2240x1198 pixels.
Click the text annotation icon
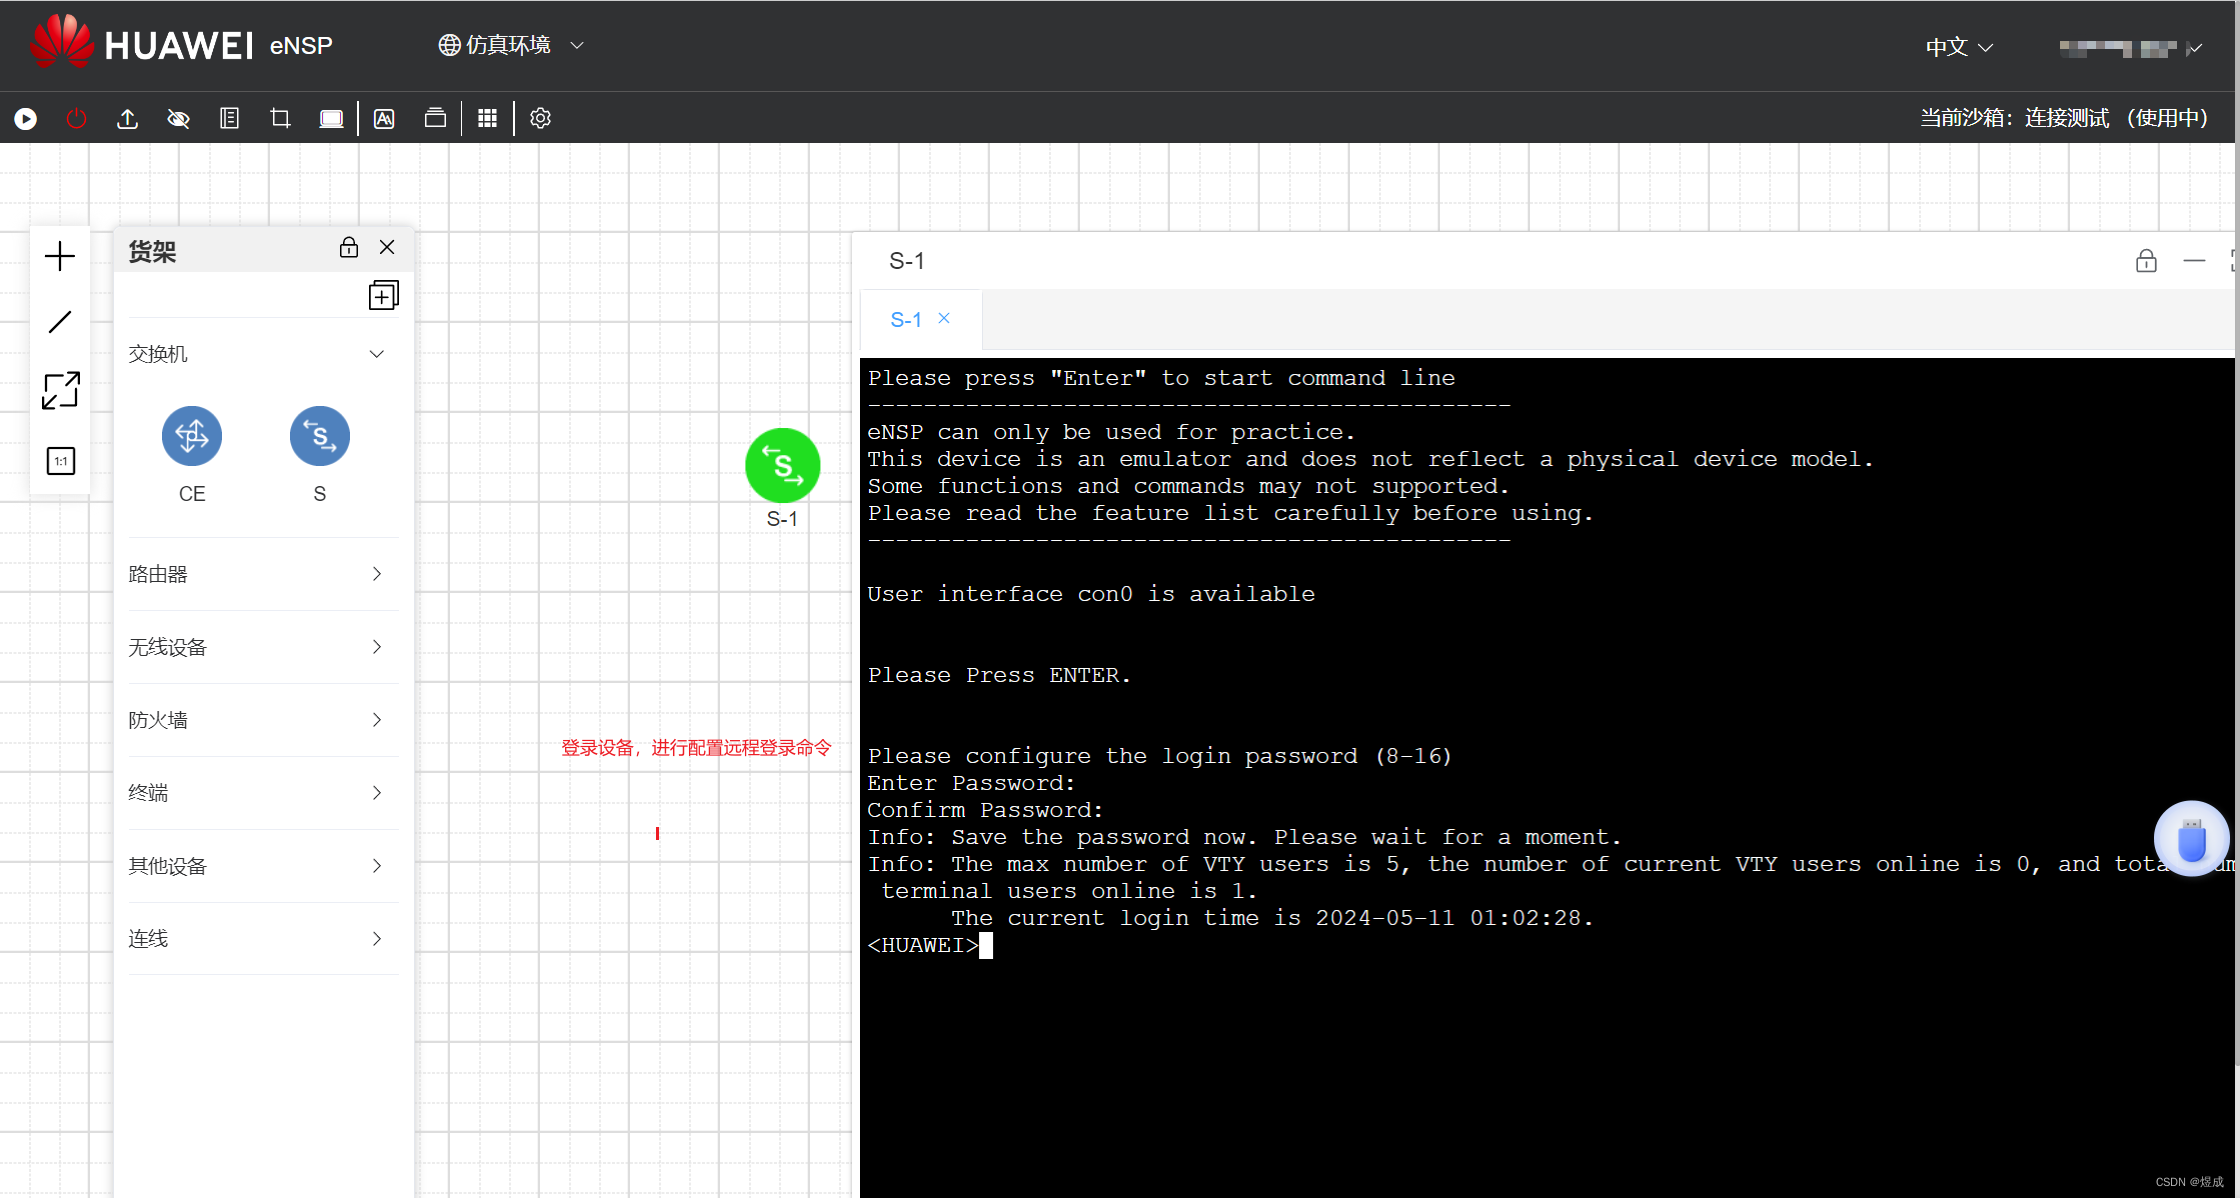tap(384, 119)
